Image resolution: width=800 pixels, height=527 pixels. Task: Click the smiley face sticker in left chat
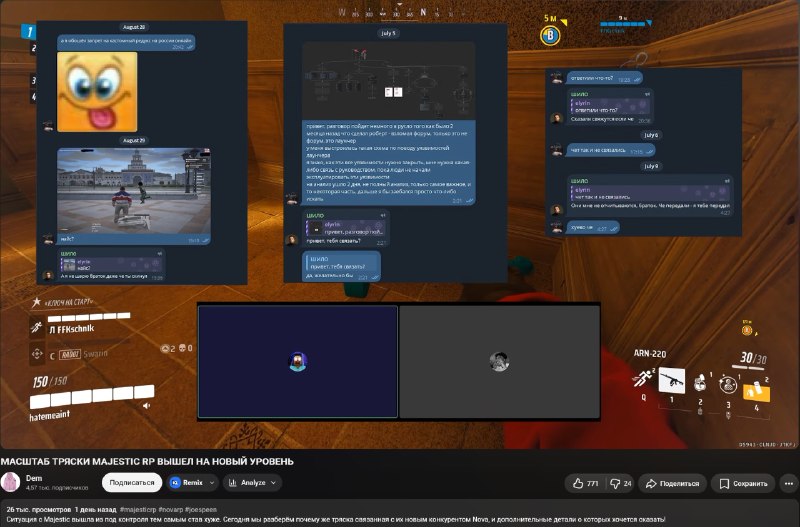coord(97,92)
